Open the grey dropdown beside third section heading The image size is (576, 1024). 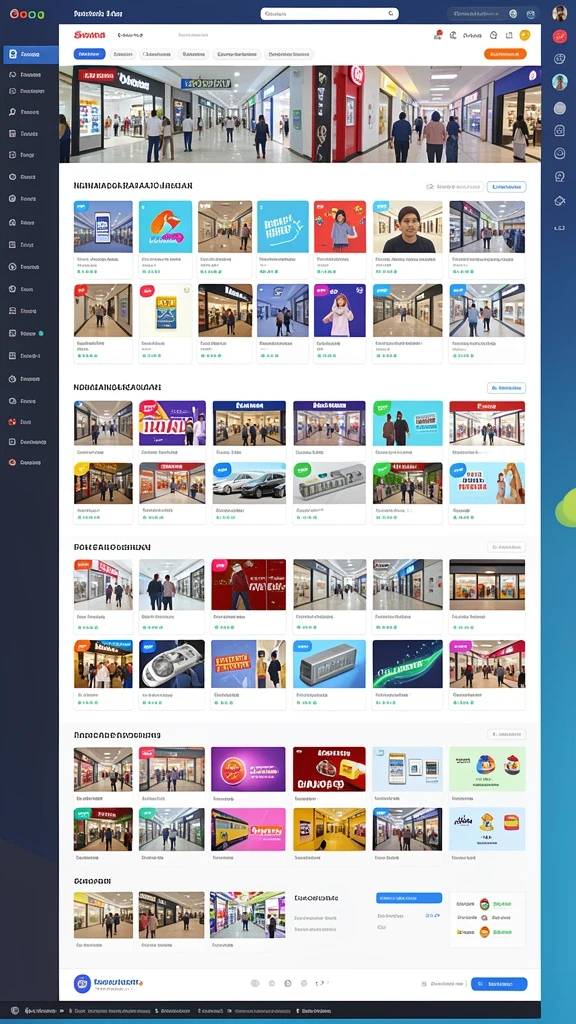(x=506, y=547)
